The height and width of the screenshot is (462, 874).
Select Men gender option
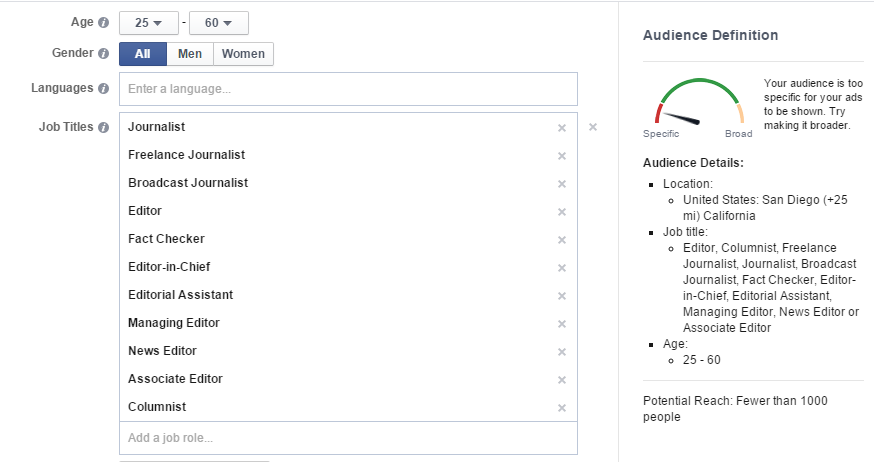click(190, 54)
